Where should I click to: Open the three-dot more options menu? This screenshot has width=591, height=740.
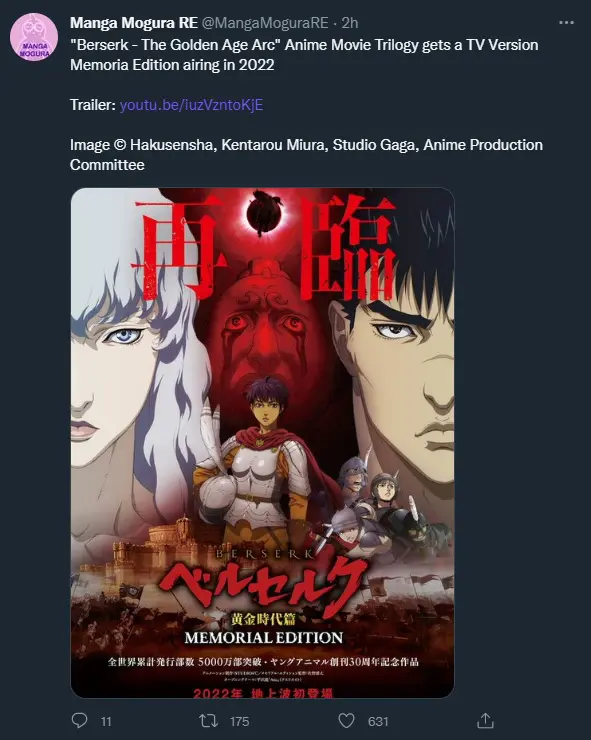click(x=566, y=23)
